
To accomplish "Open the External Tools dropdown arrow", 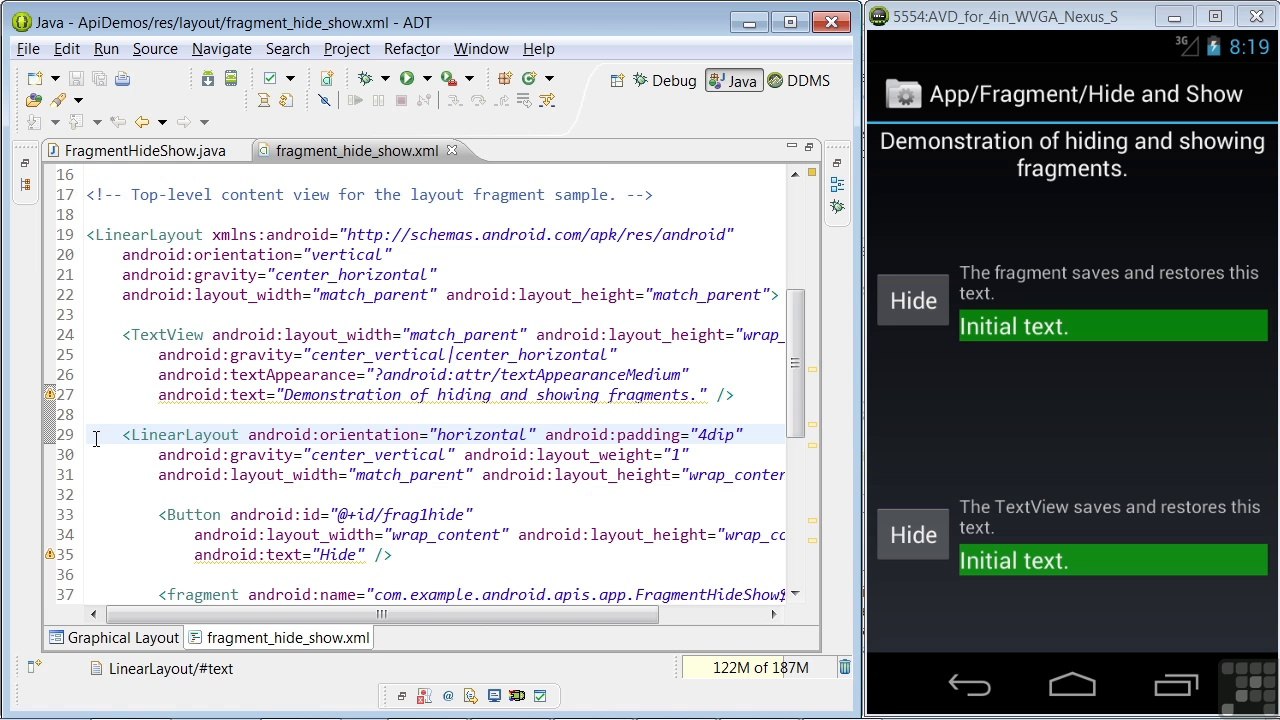I will pyautogui.click(x=469, y=79).
